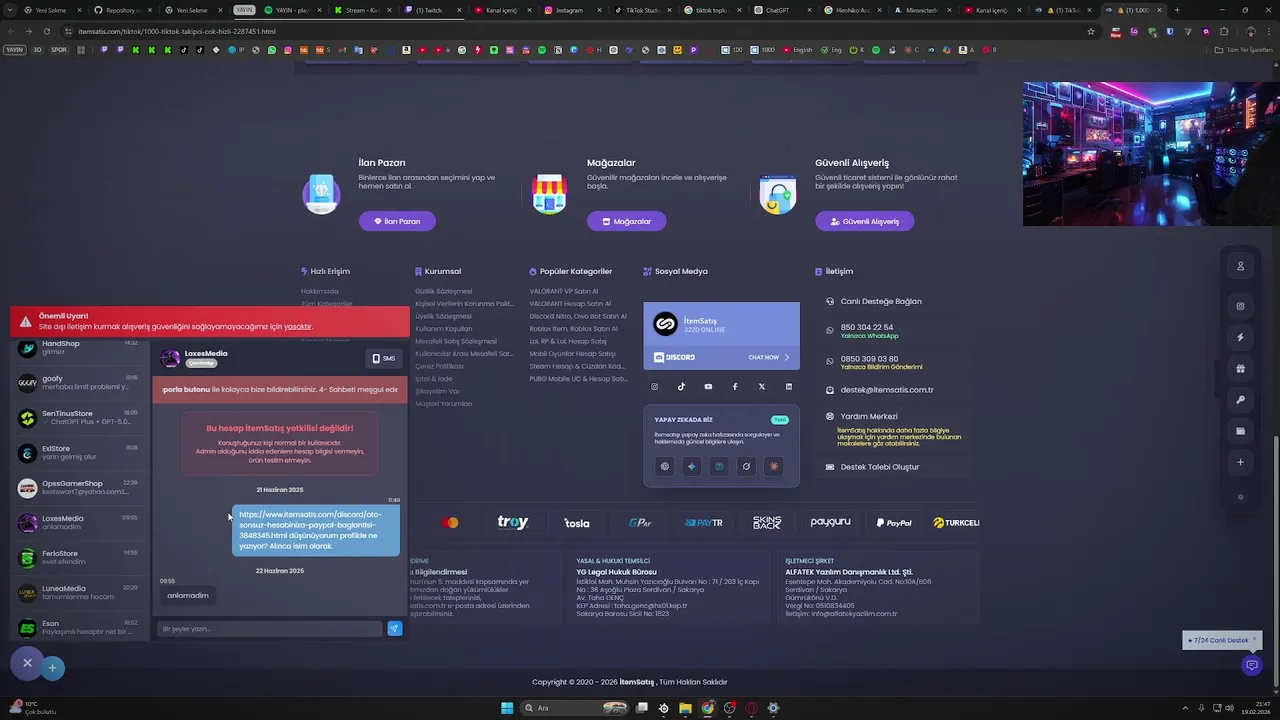Open the LuneaMedia conversation

click(80, 592)
